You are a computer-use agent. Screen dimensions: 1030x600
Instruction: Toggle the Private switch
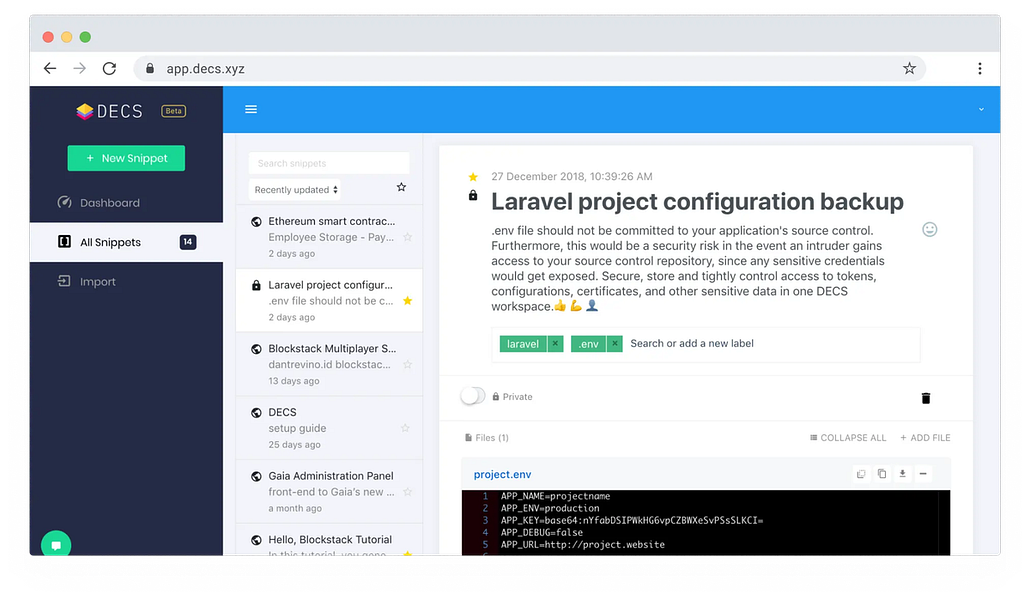(472, 396)
